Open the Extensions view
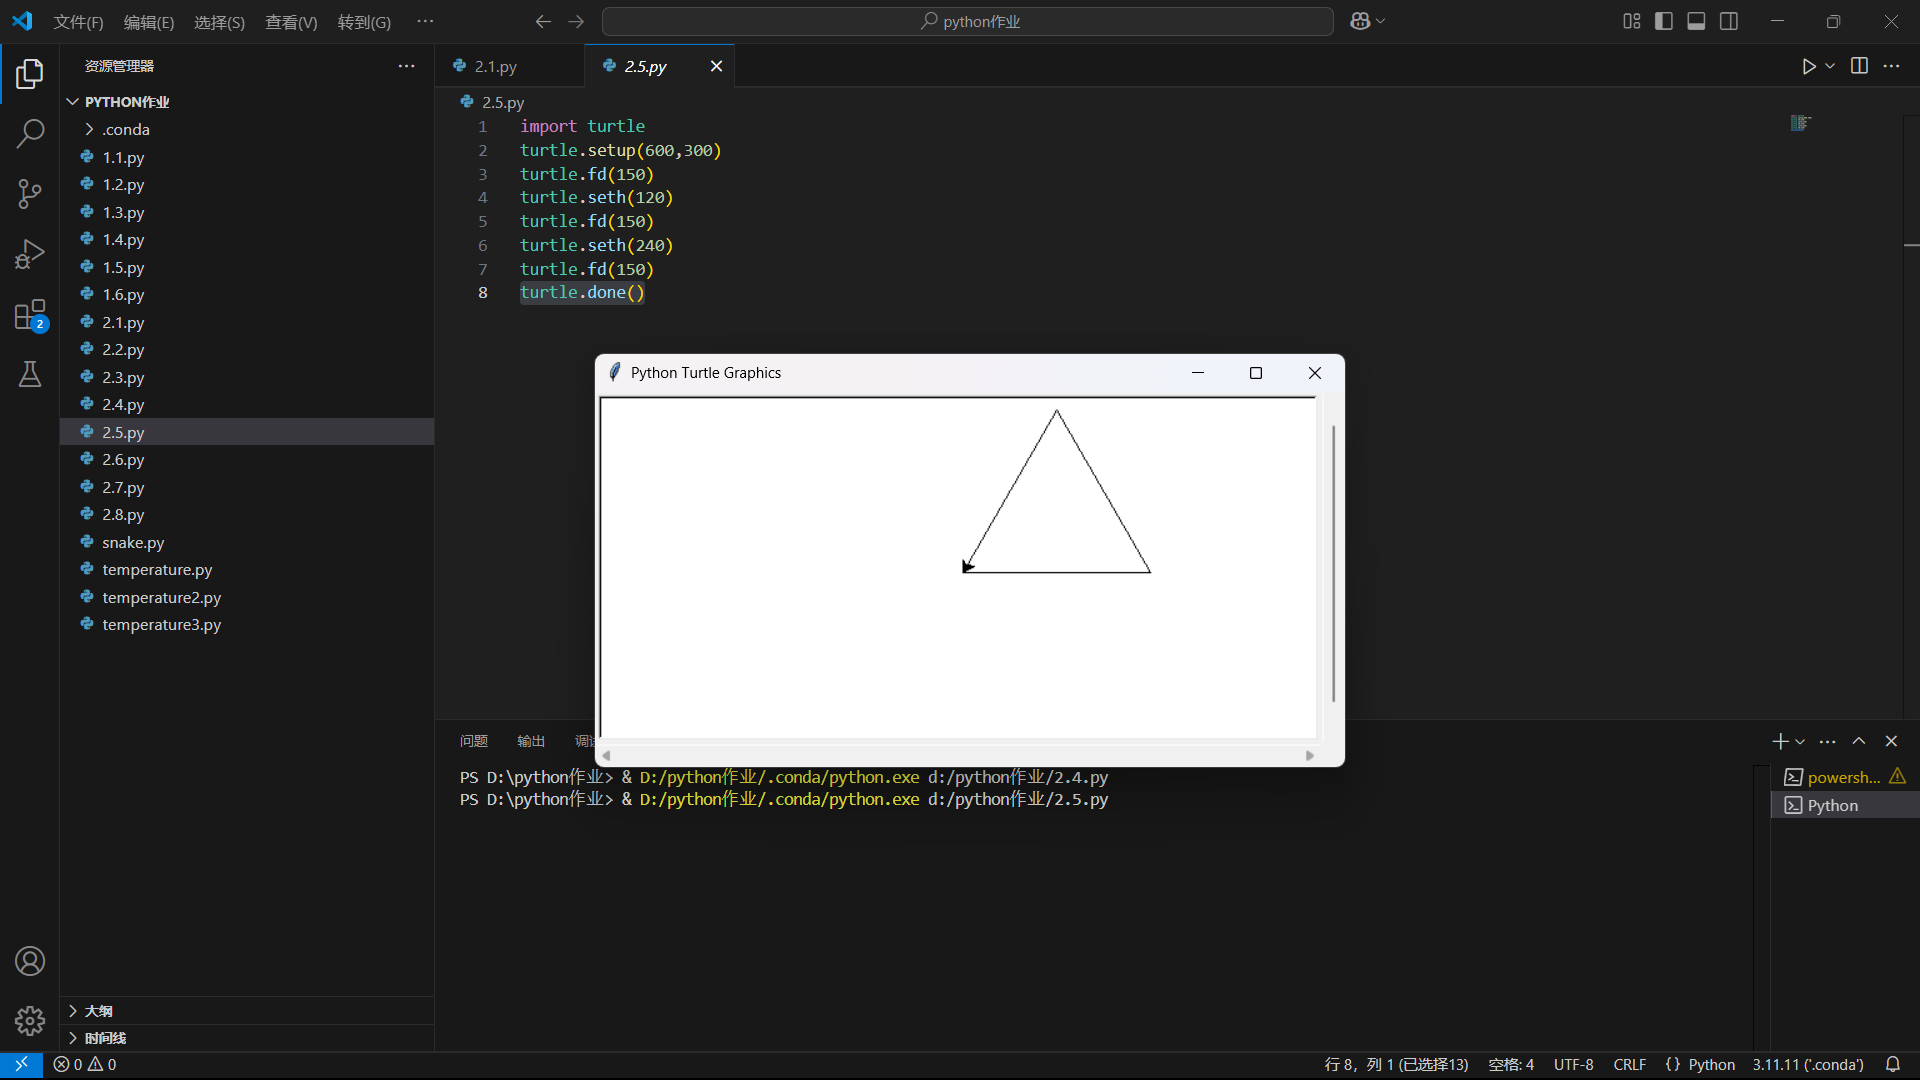1920x1080 pixels. (30, 315)
